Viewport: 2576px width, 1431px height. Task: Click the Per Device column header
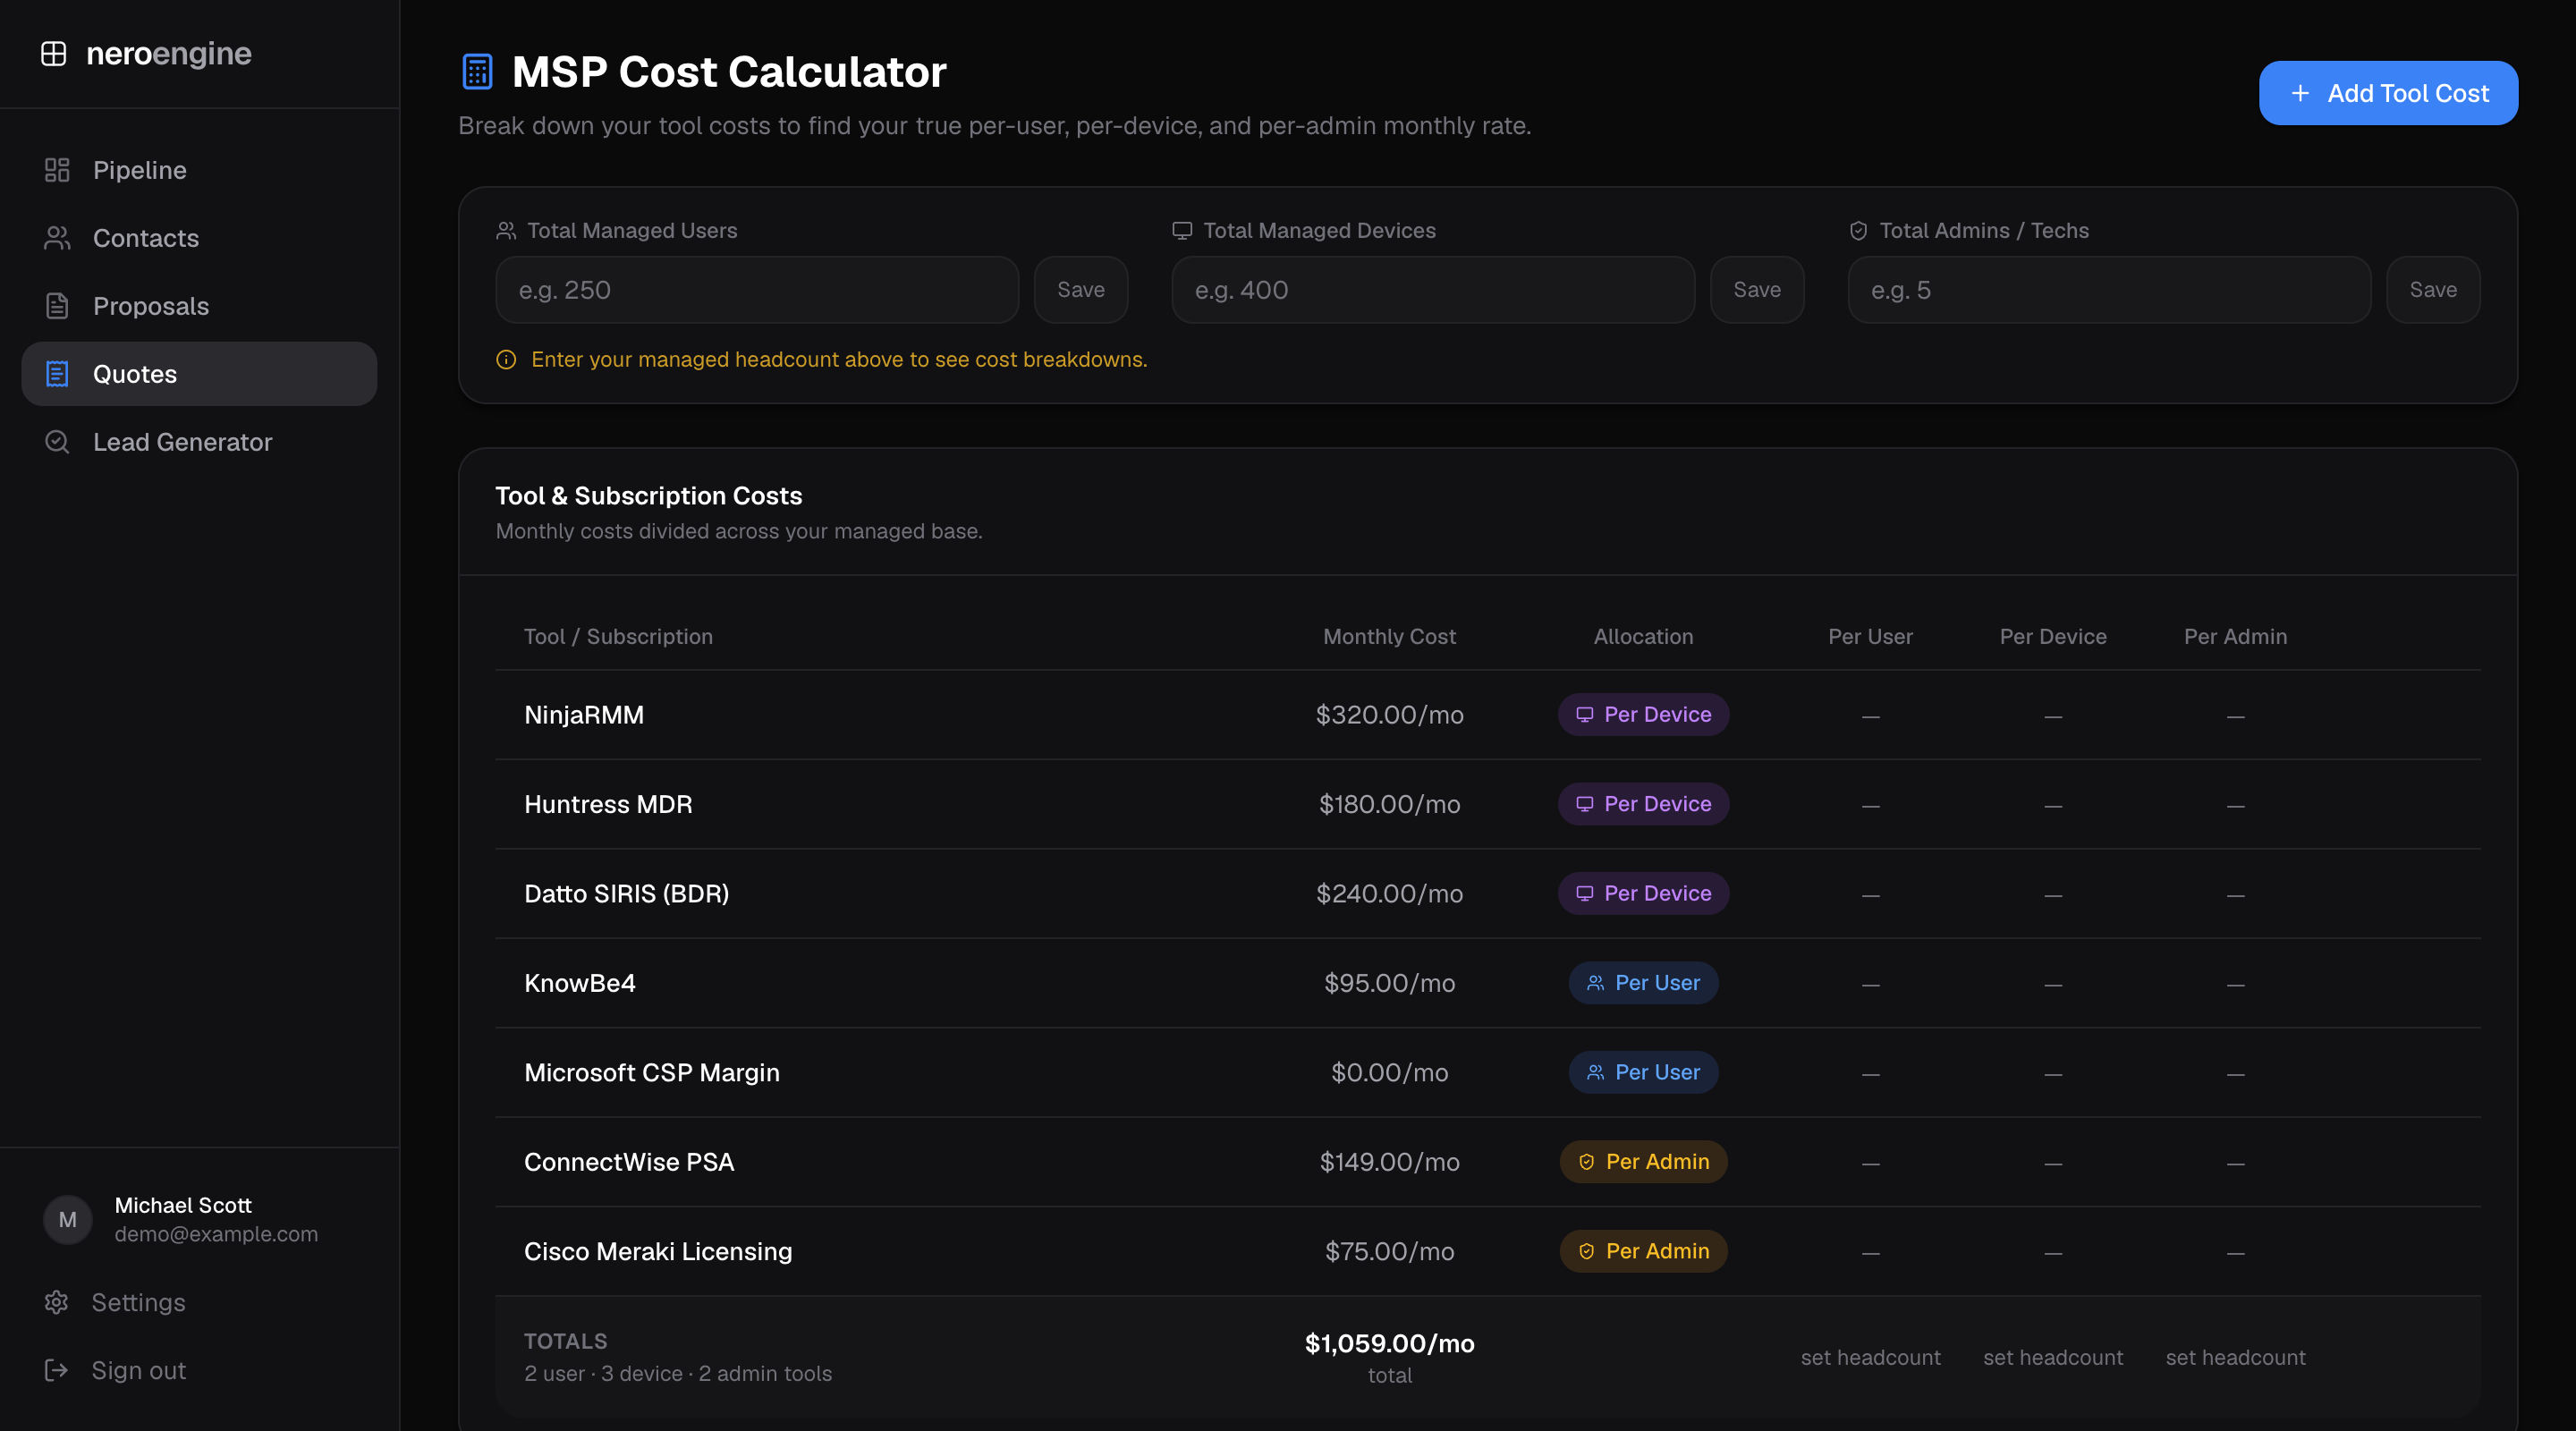click(2053, 637)
